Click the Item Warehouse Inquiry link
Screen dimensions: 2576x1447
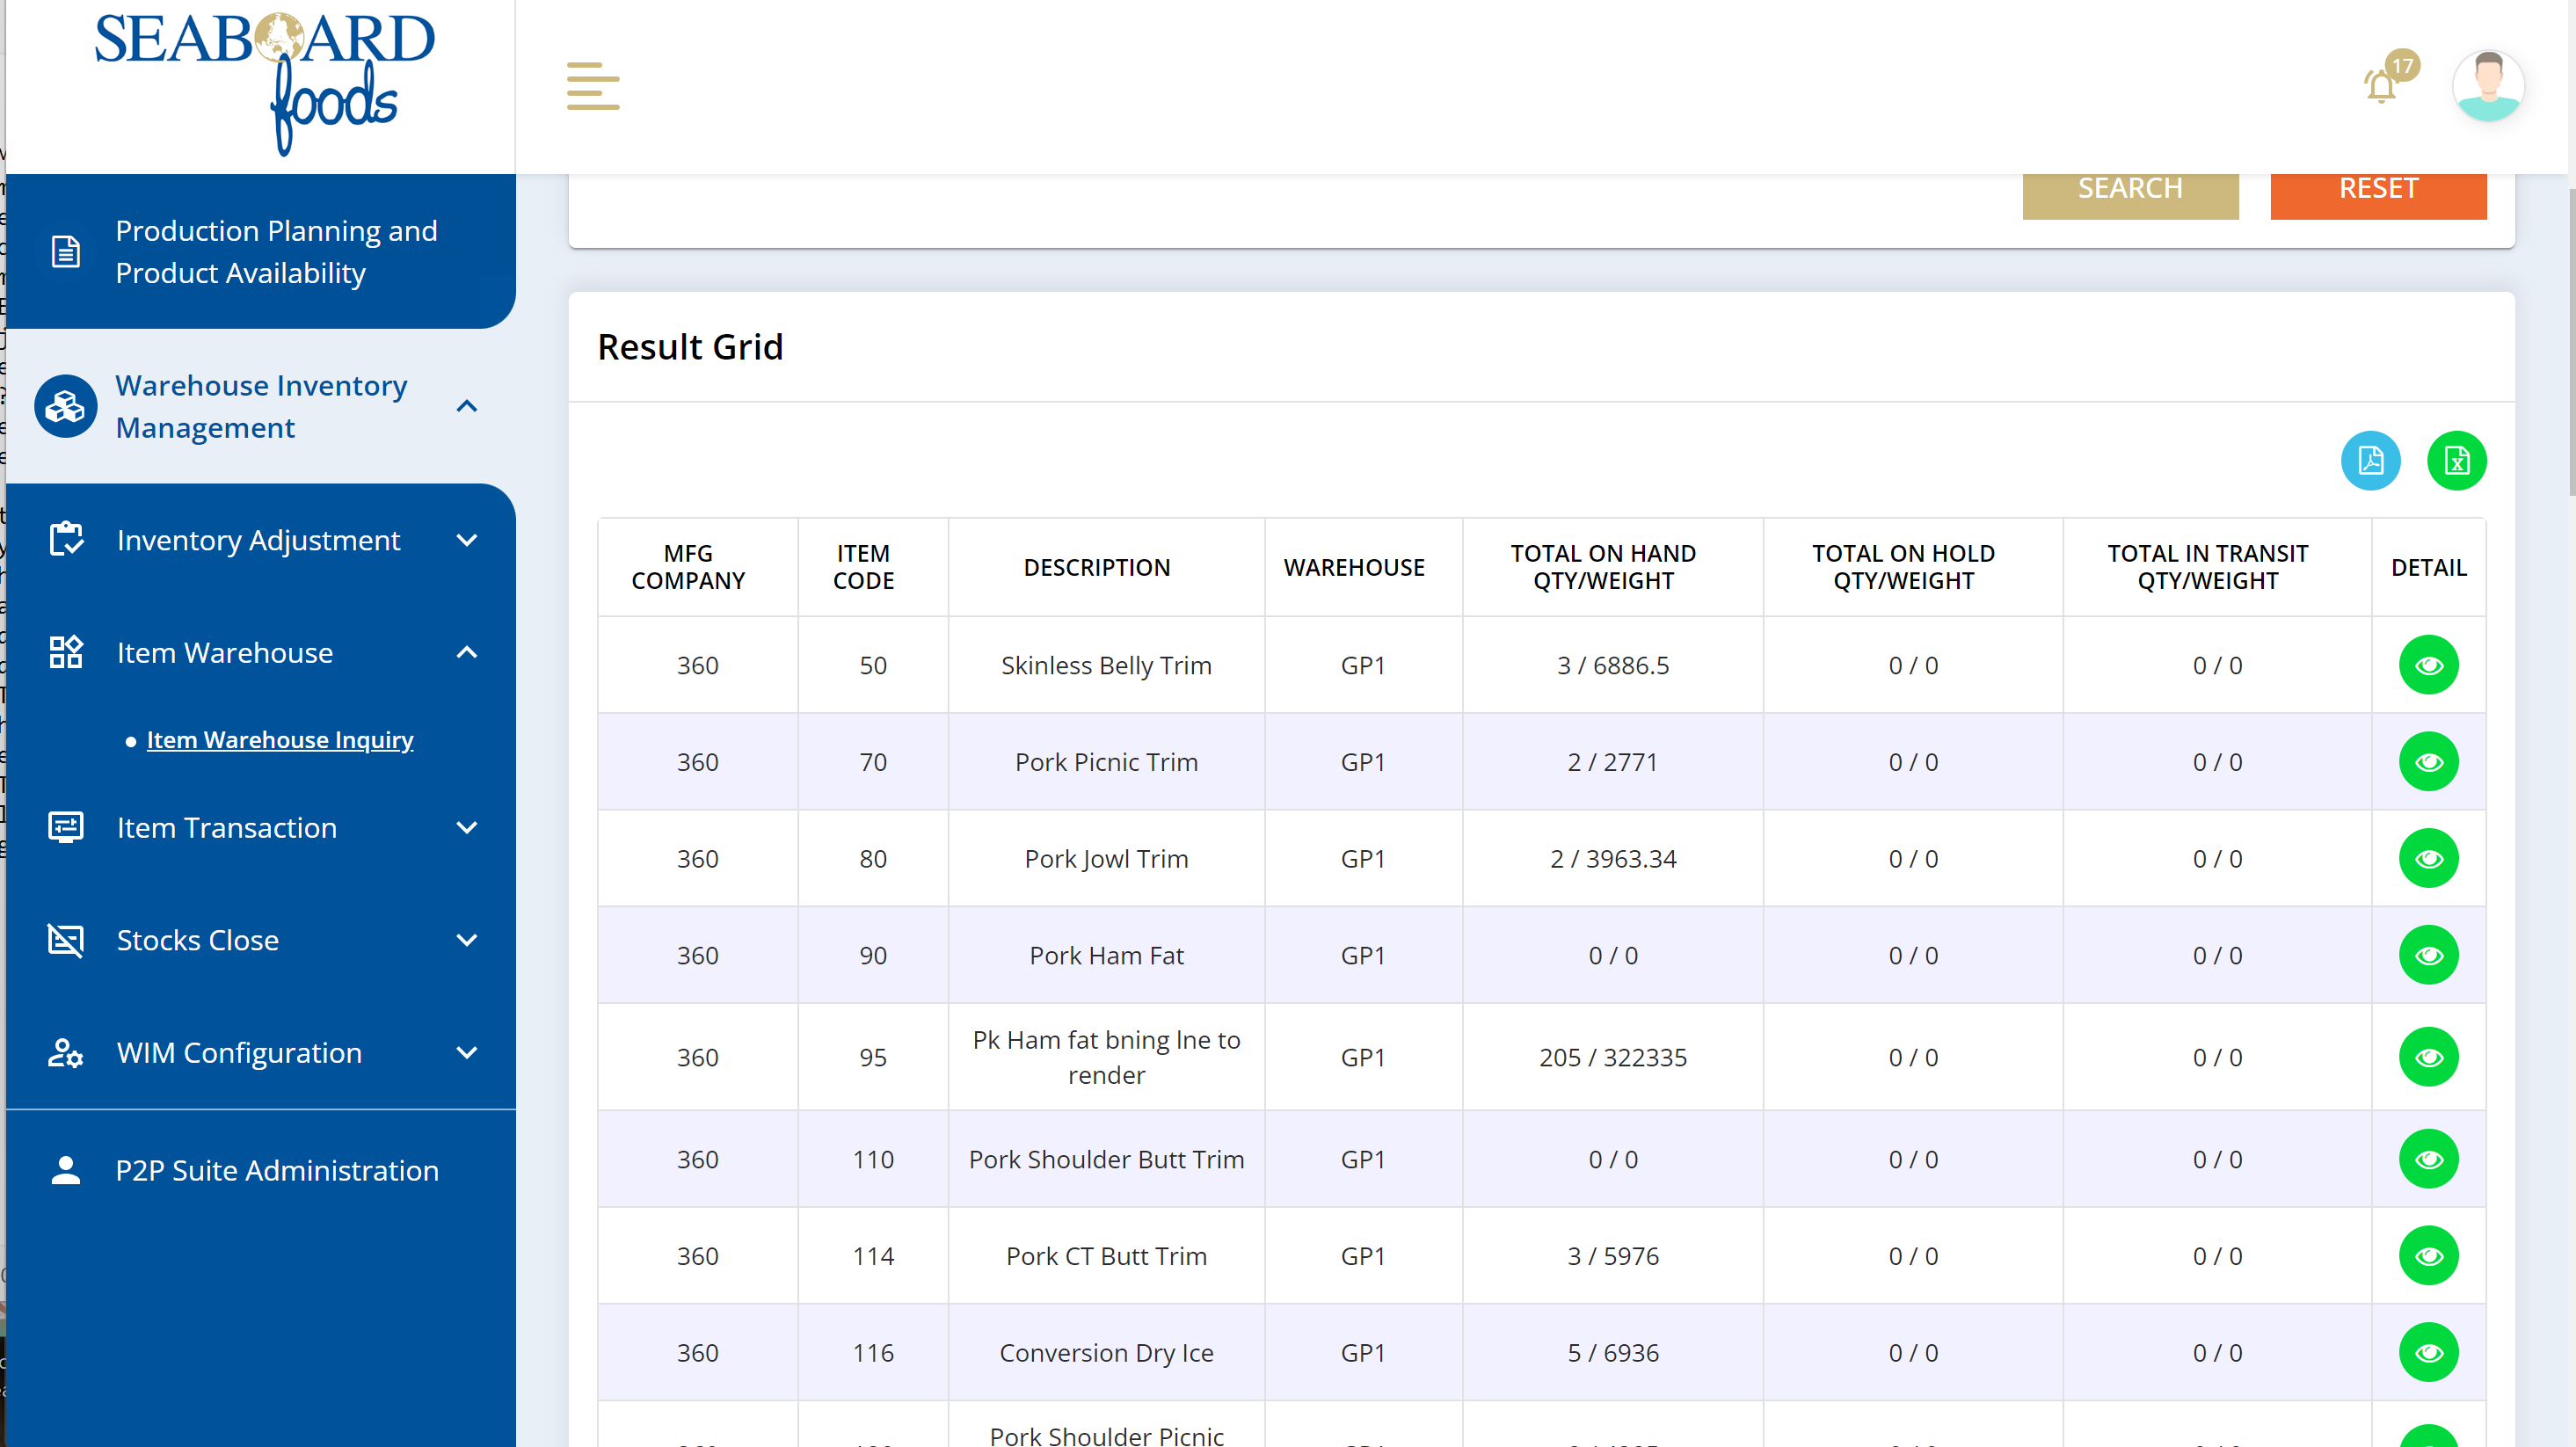click(280, 740)
